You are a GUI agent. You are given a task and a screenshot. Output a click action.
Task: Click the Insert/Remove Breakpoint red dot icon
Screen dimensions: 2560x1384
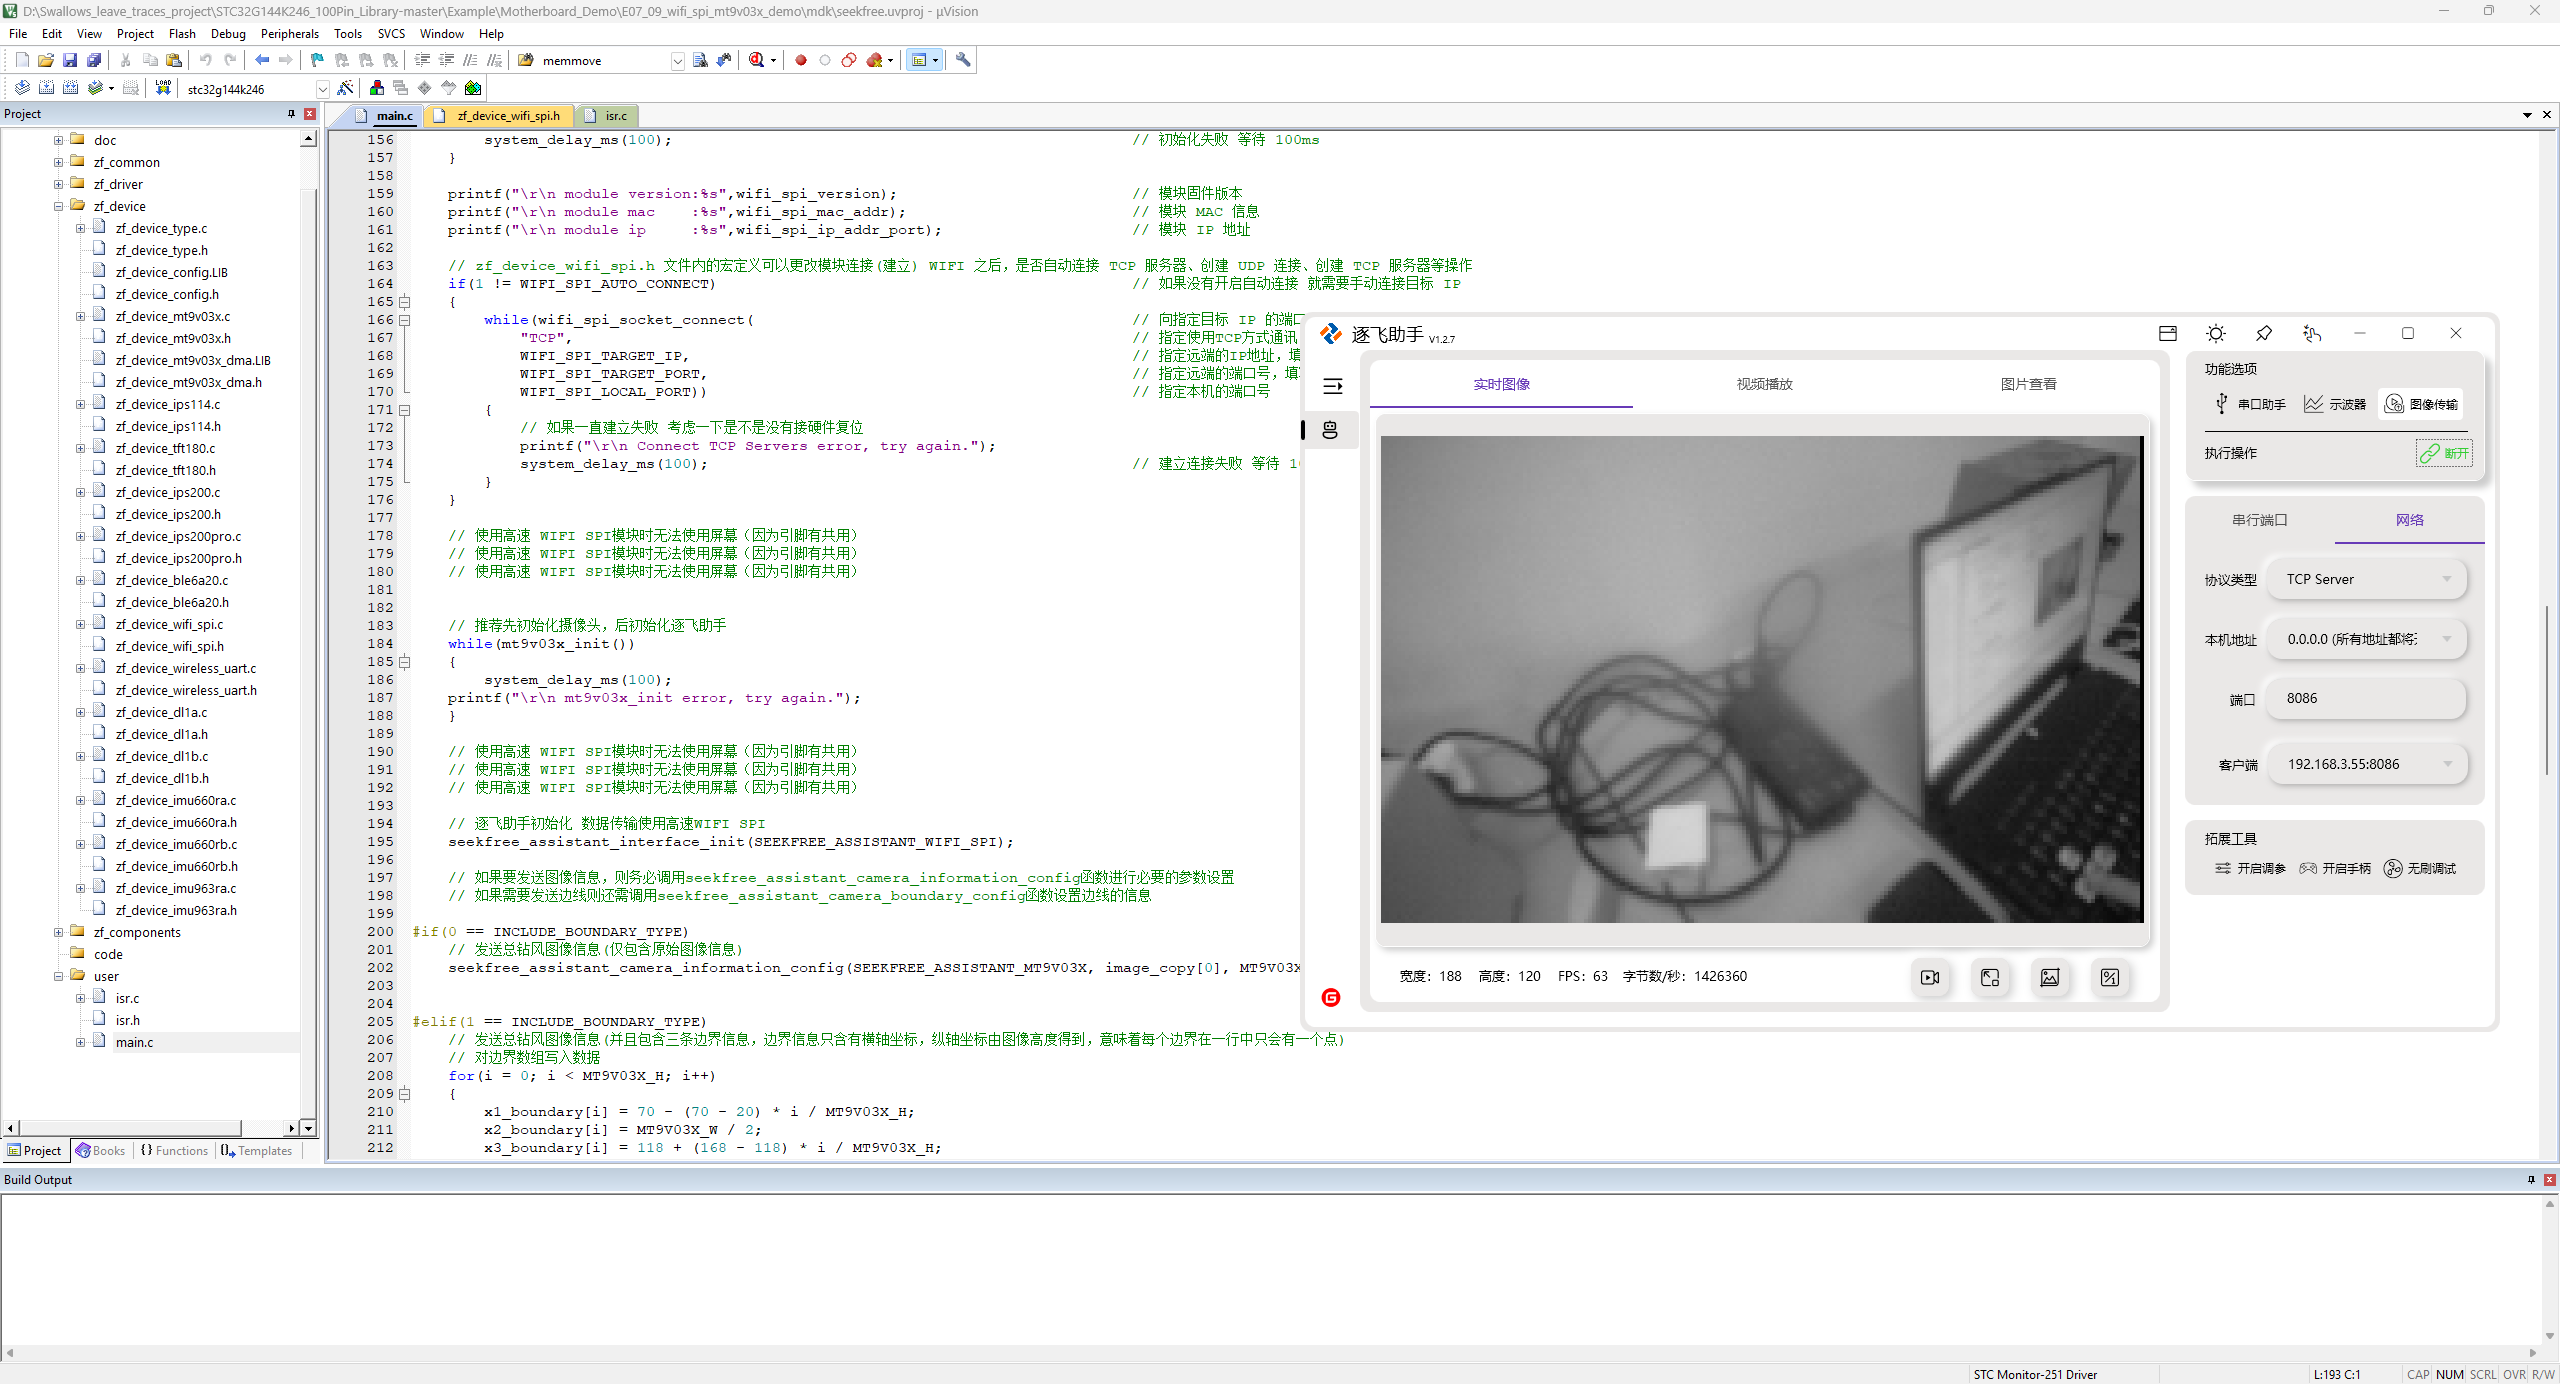click(801, 60)
